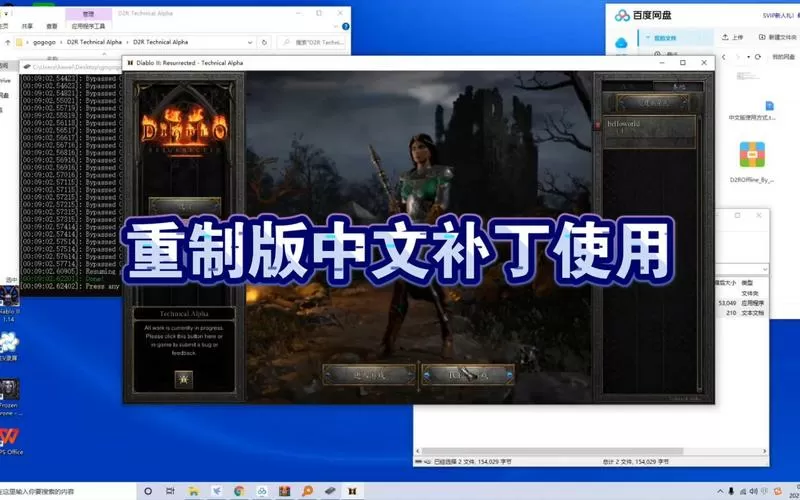
Task: Click the horizontal scrollbar in the lower-right window
Action: pyautogui.click(x=552, y=452)
